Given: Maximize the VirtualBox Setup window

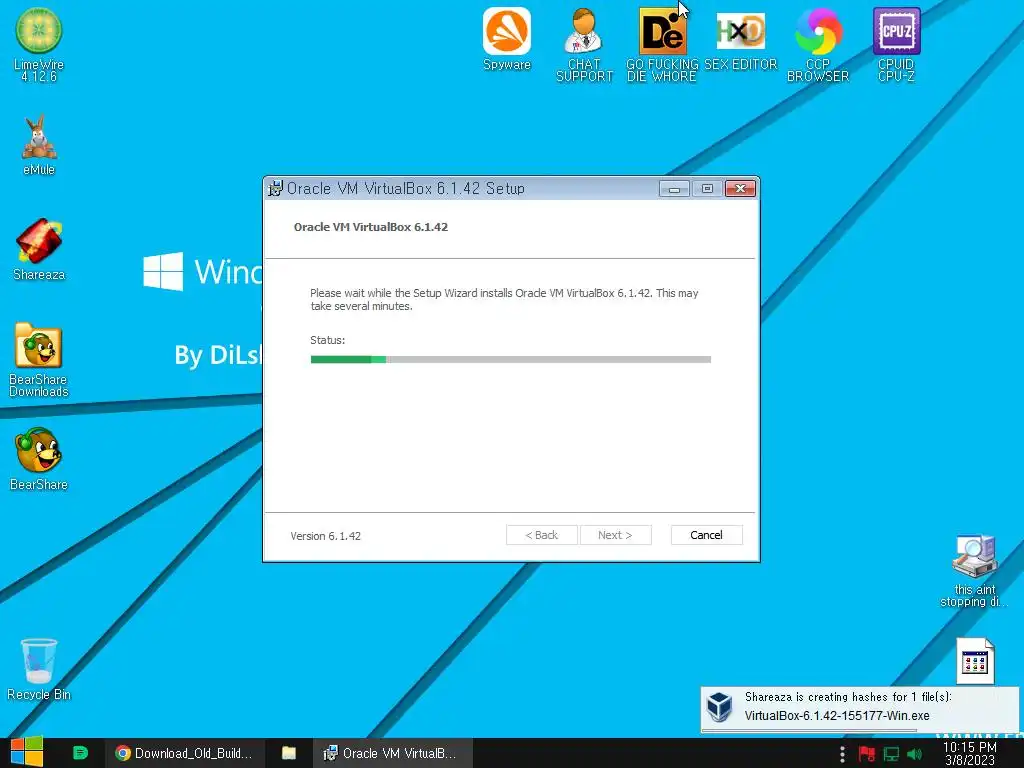Looking at the screenshot, I should pos(707,189).
